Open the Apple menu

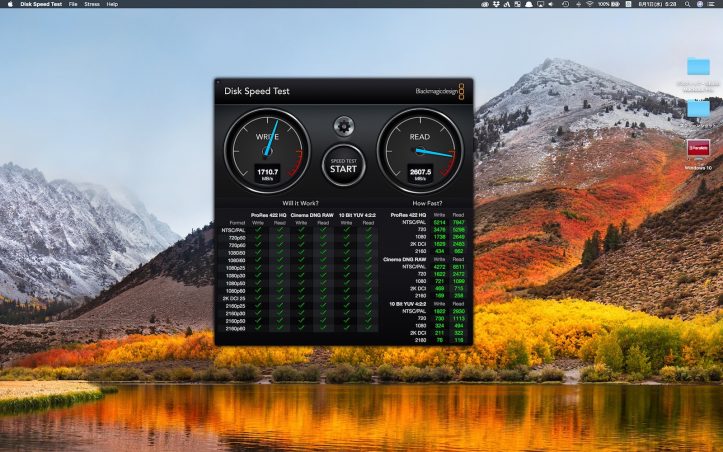click(x=10, y=4)
